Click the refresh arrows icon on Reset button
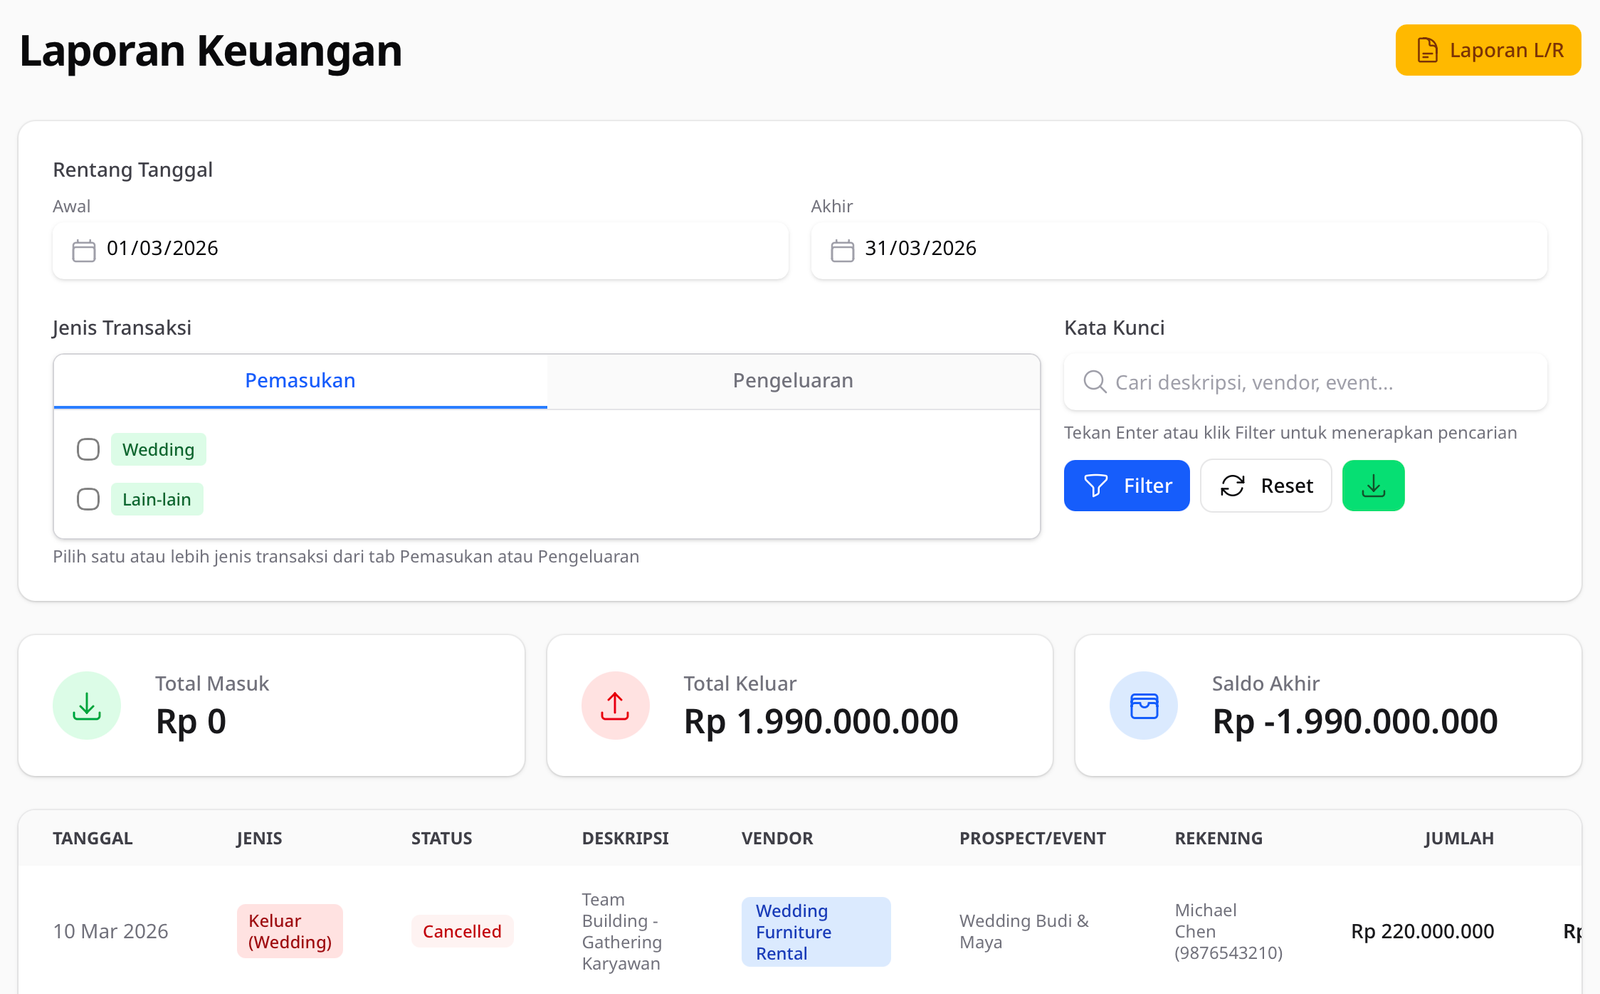Viewport: 1600px width, 994px height. pos(1233,486)
